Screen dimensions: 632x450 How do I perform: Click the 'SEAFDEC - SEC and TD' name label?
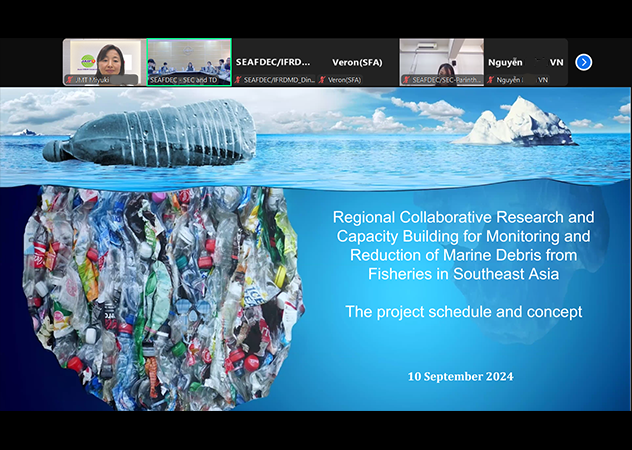[184, 80]
